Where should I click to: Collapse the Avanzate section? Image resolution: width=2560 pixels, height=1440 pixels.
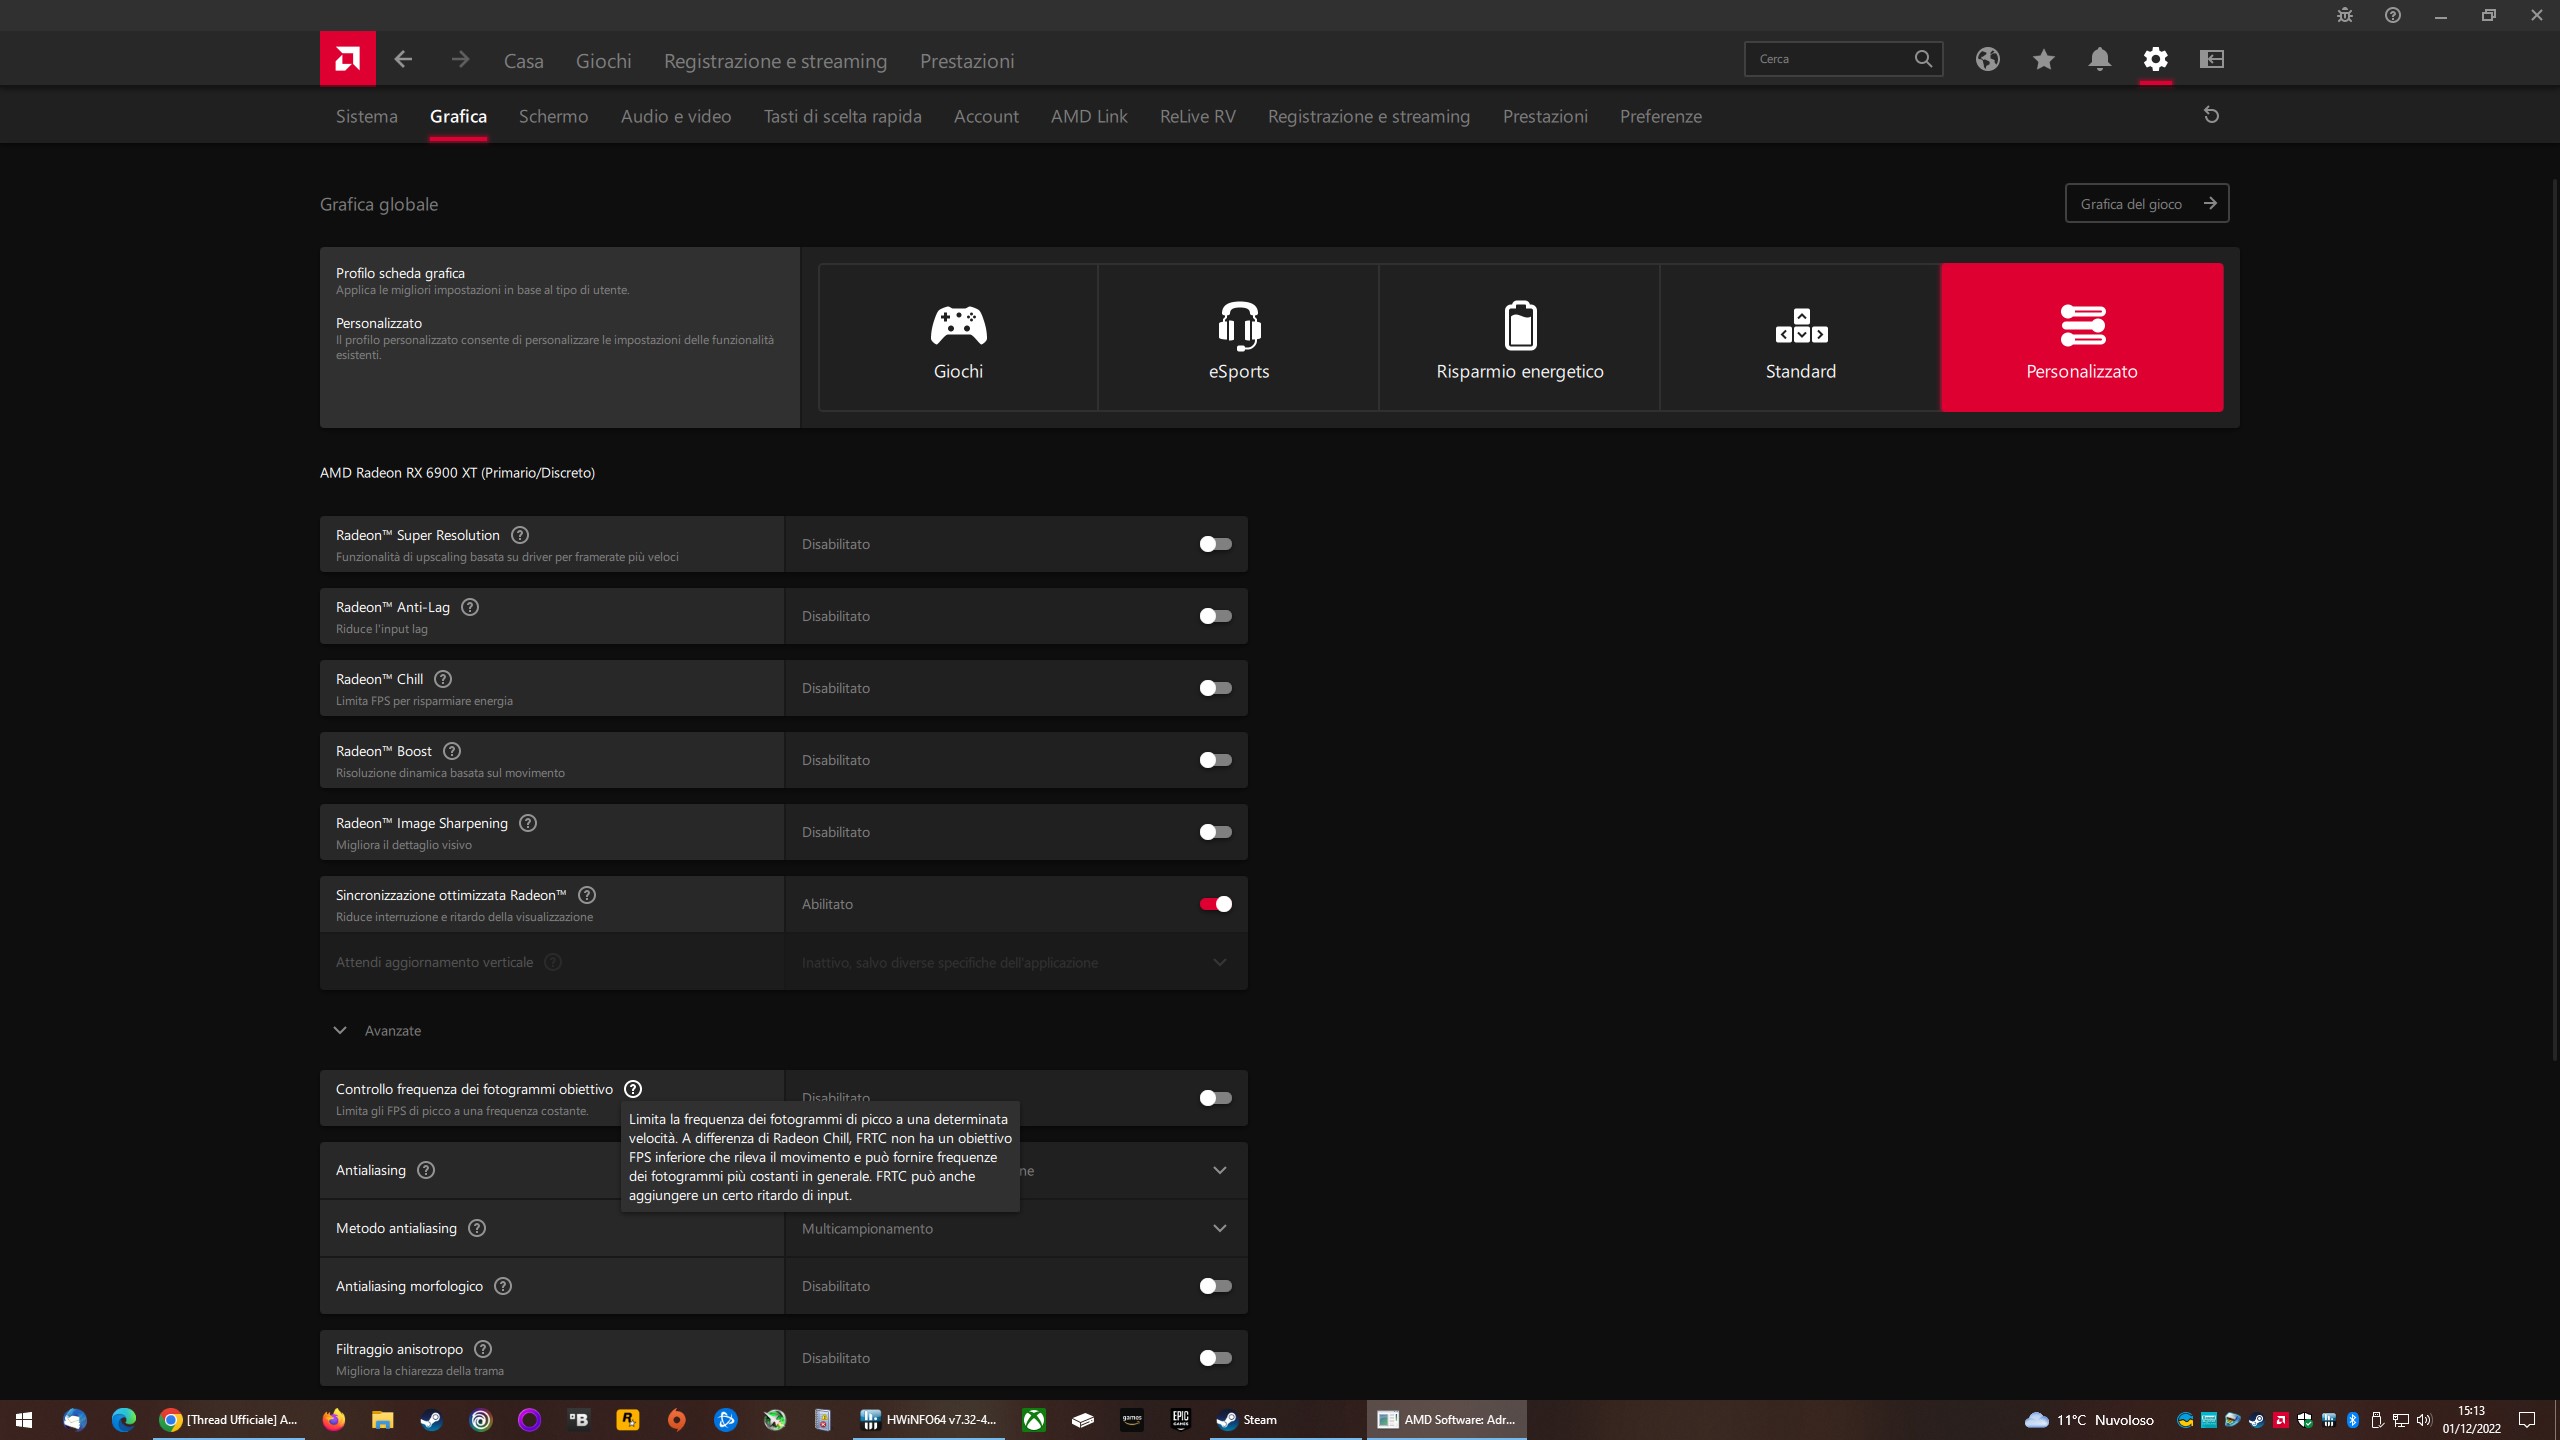click(378, 1030)
